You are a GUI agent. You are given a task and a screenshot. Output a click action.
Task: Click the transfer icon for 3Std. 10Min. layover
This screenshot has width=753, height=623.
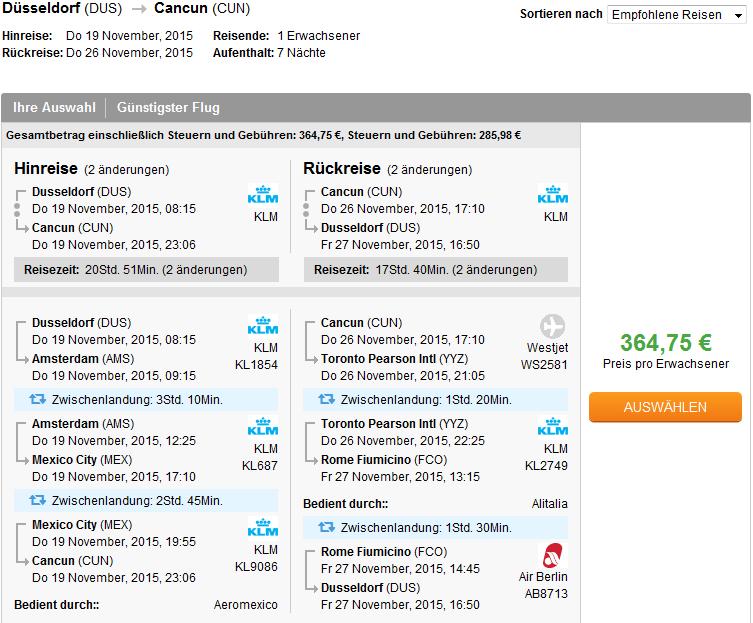pos(37,399)
